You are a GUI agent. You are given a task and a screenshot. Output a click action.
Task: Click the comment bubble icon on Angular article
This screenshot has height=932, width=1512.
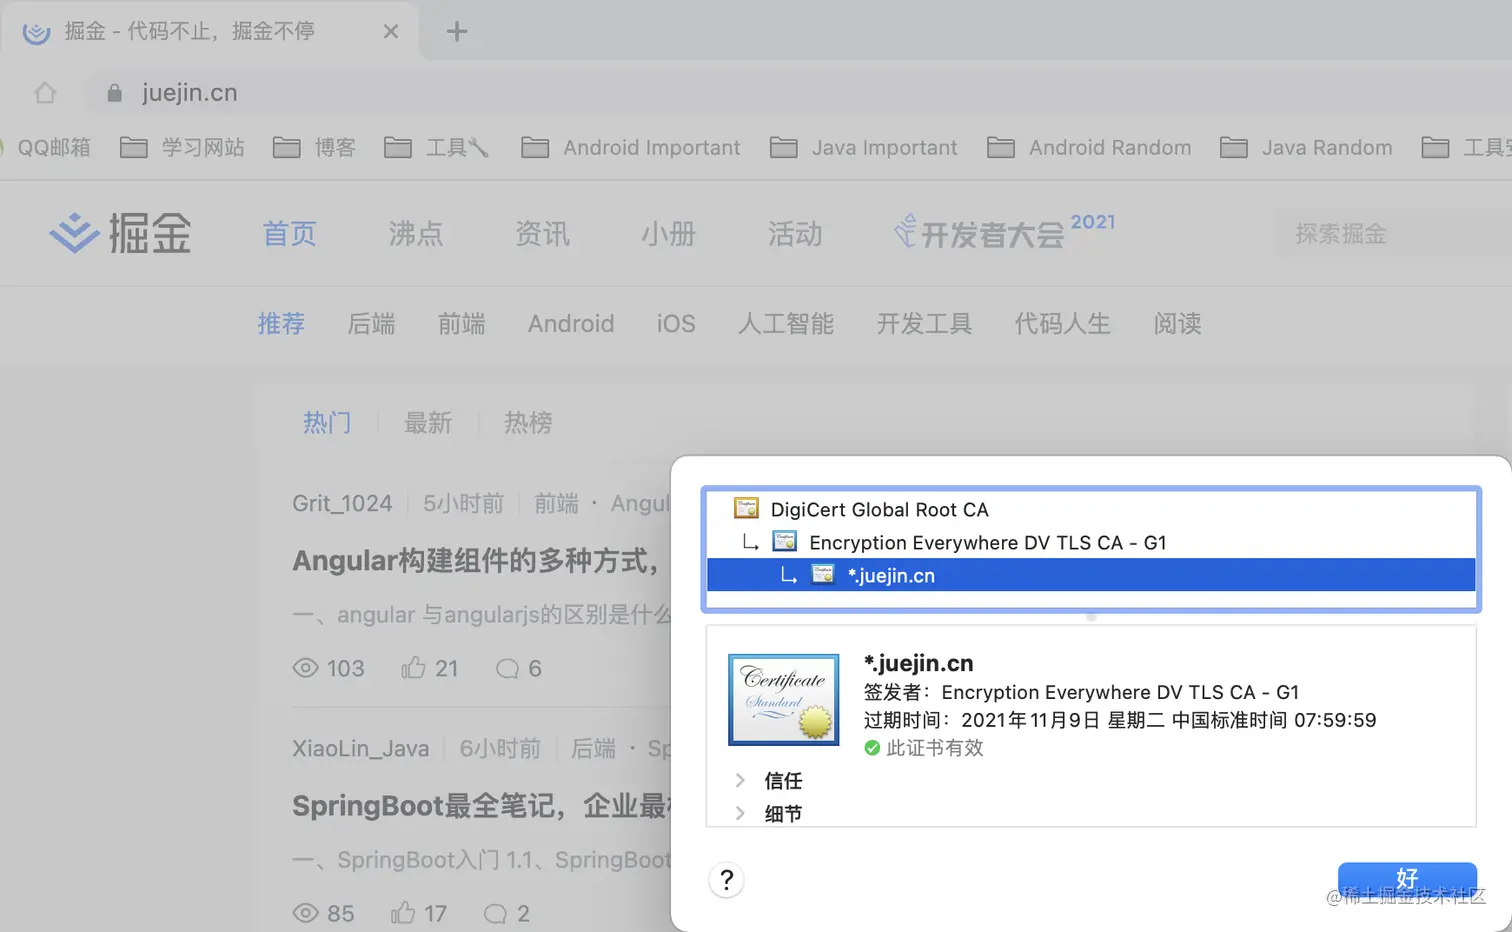point(508,668)
